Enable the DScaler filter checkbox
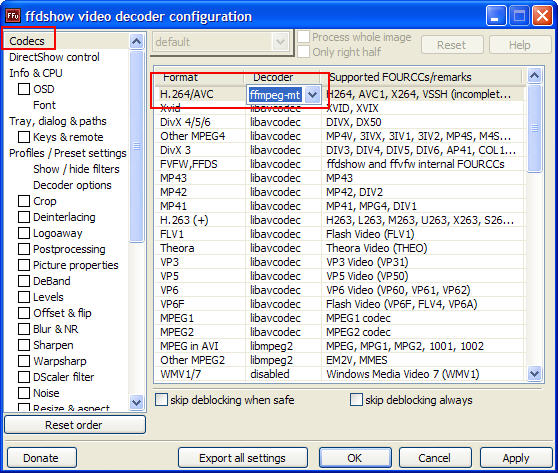558x473 pixels. point(24,377)
